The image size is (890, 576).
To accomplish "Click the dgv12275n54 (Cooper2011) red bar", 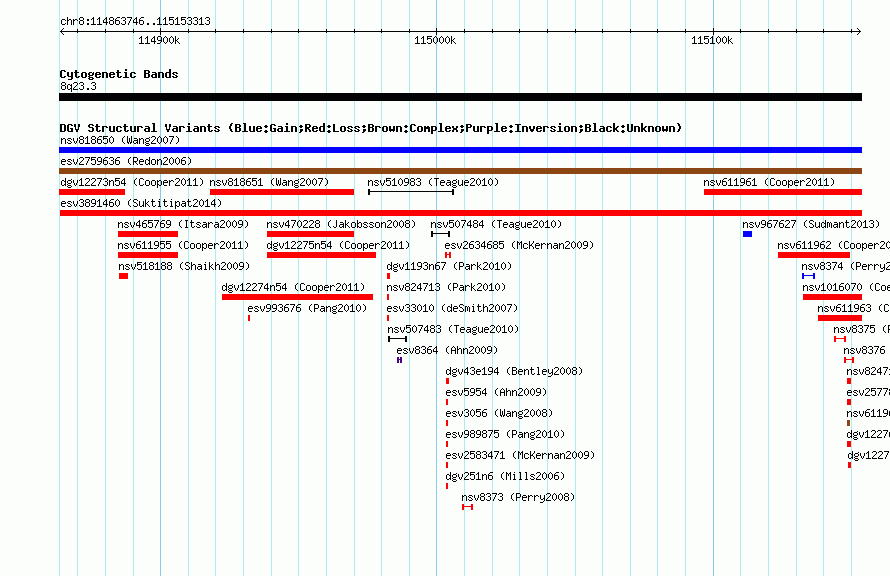I will pos(321,255).
